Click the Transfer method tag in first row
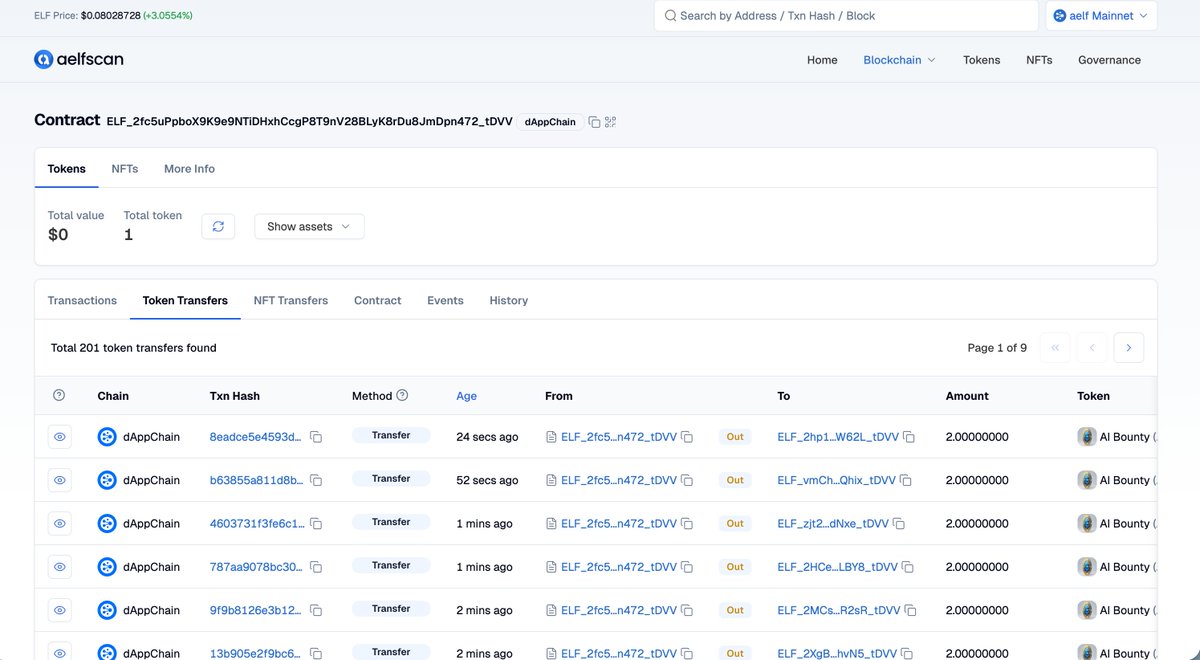The image size is (1200, 660). [391, 436]
